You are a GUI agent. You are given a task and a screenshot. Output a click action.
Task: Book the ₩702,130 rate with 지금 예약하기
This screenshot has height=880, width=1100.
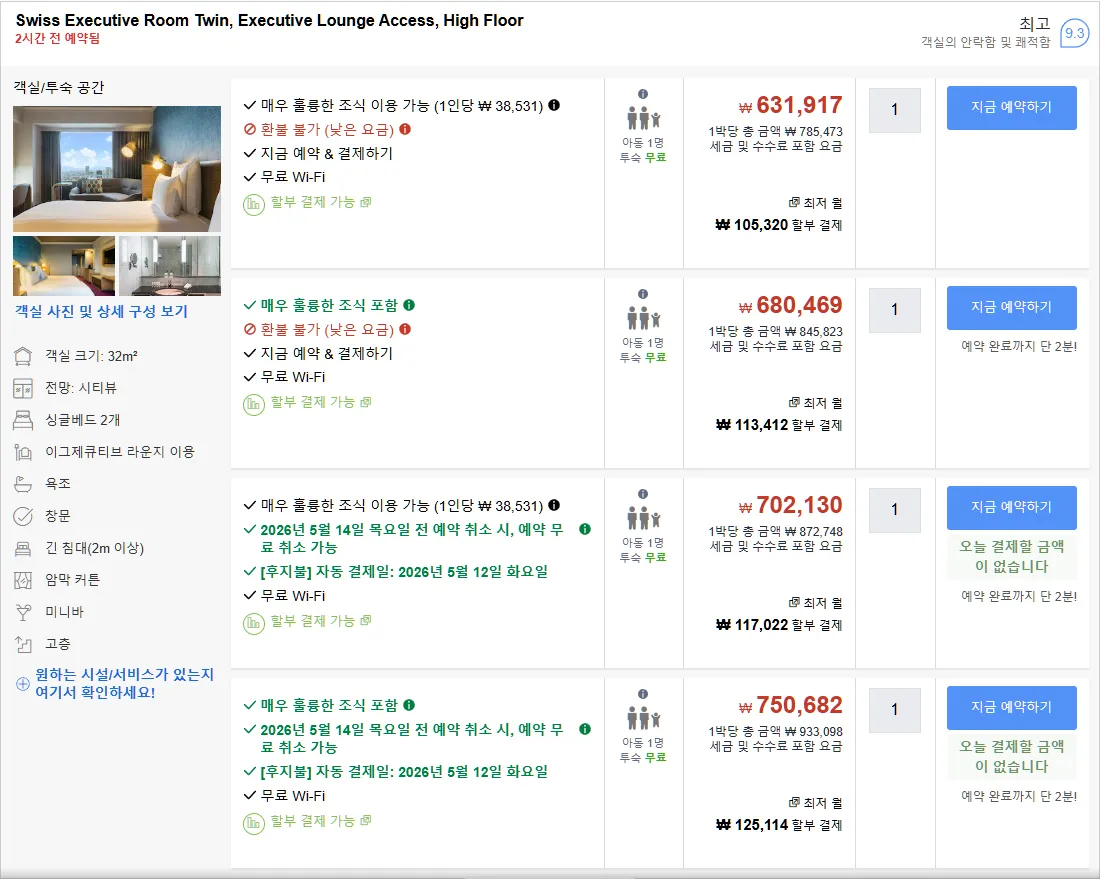(x=1012, y=507)
